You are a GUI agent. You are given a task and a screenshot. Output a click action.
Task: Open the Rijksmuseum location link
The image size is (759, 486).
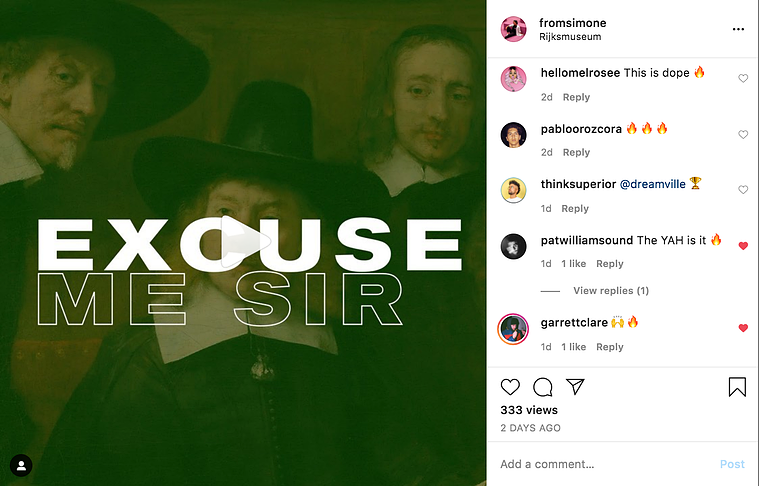[570, 37]
